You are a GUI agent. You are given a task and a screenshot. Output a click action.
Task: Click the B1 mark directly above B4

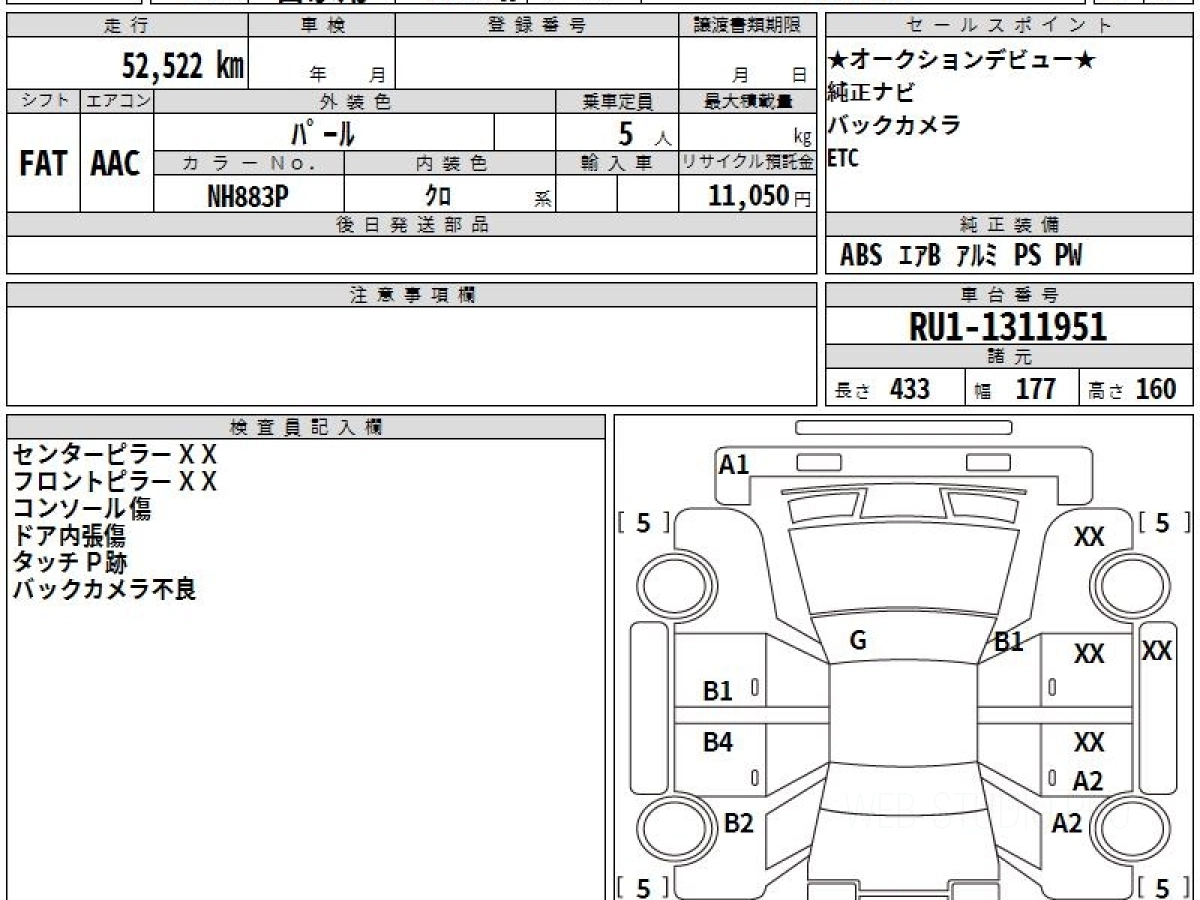tap(717, 690)
